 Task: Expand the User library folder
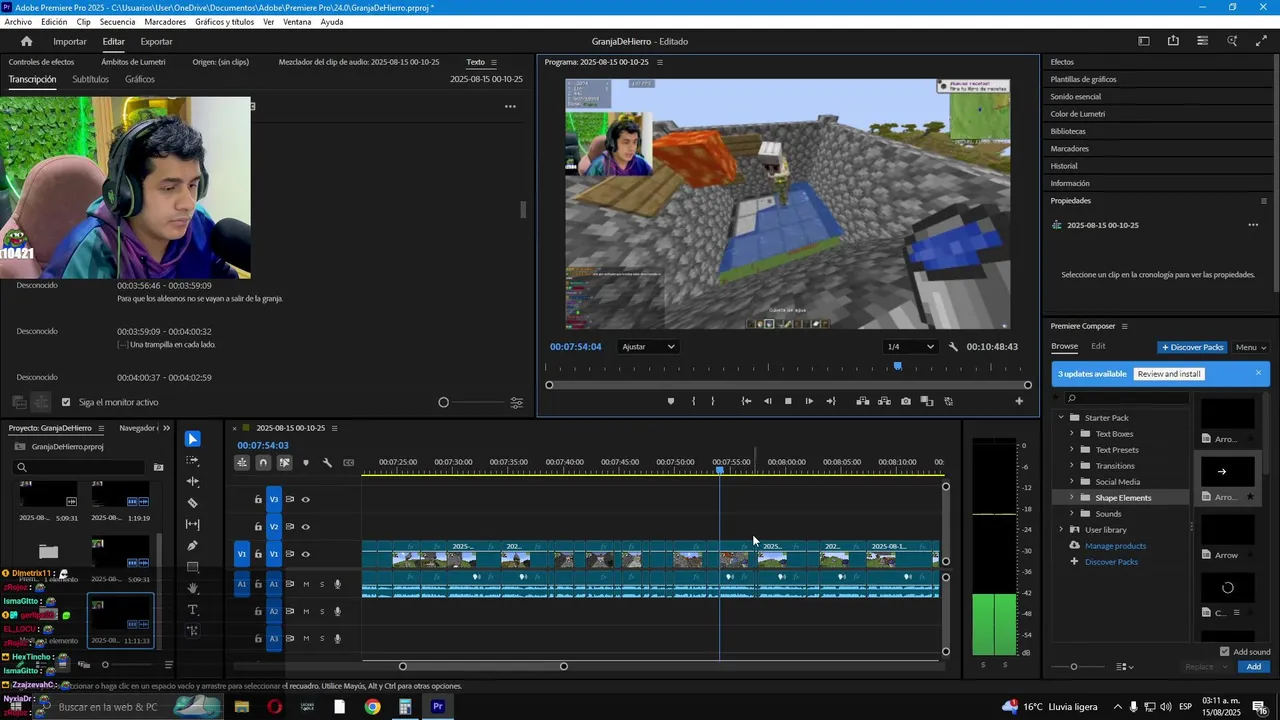click(1061, 530)
